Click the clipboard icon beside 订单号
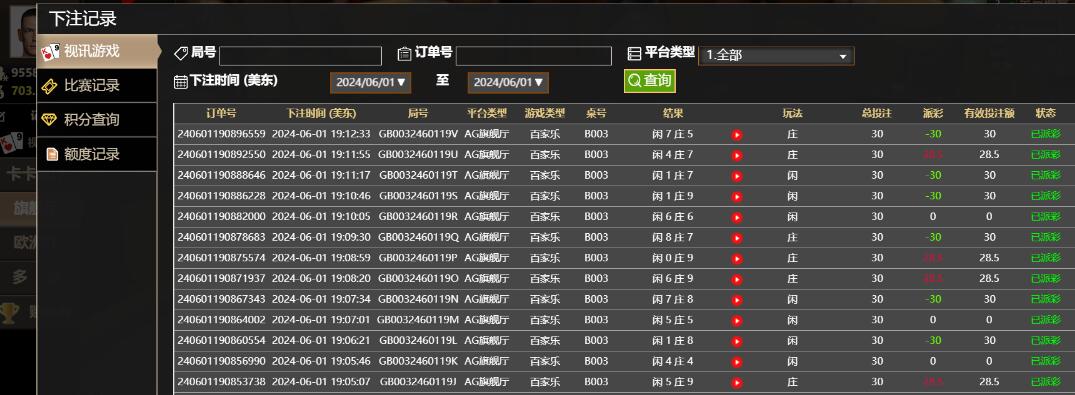Screen dimensions: 1075x395 404,53
